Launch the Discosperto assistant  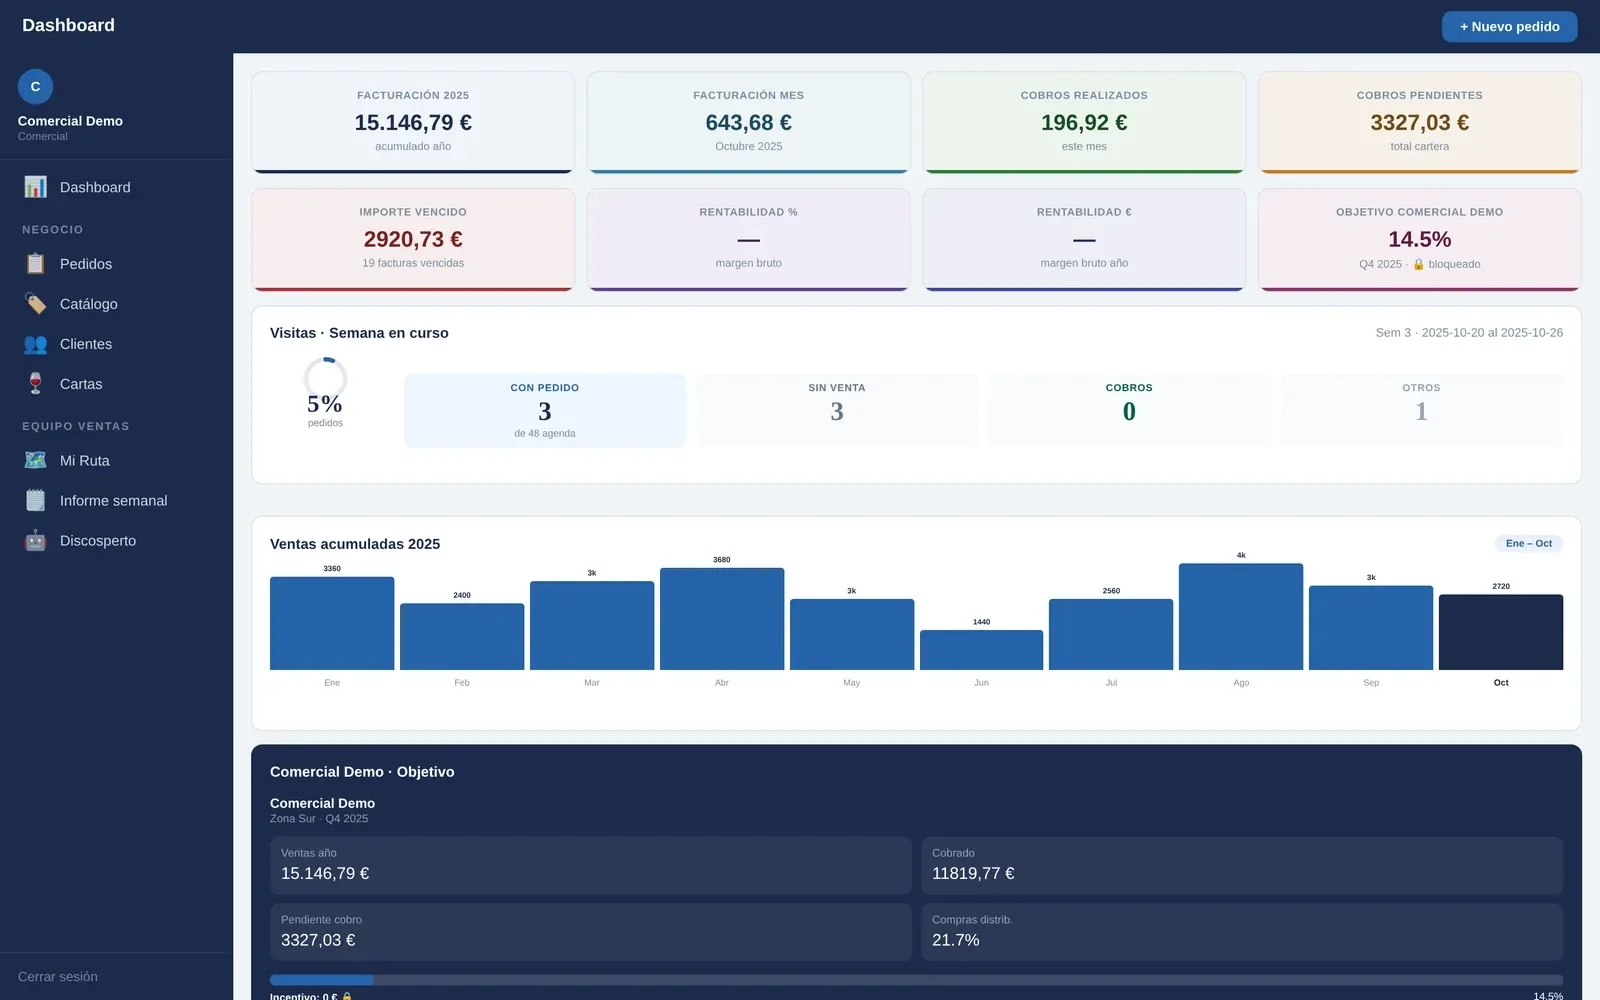[116, 540]
